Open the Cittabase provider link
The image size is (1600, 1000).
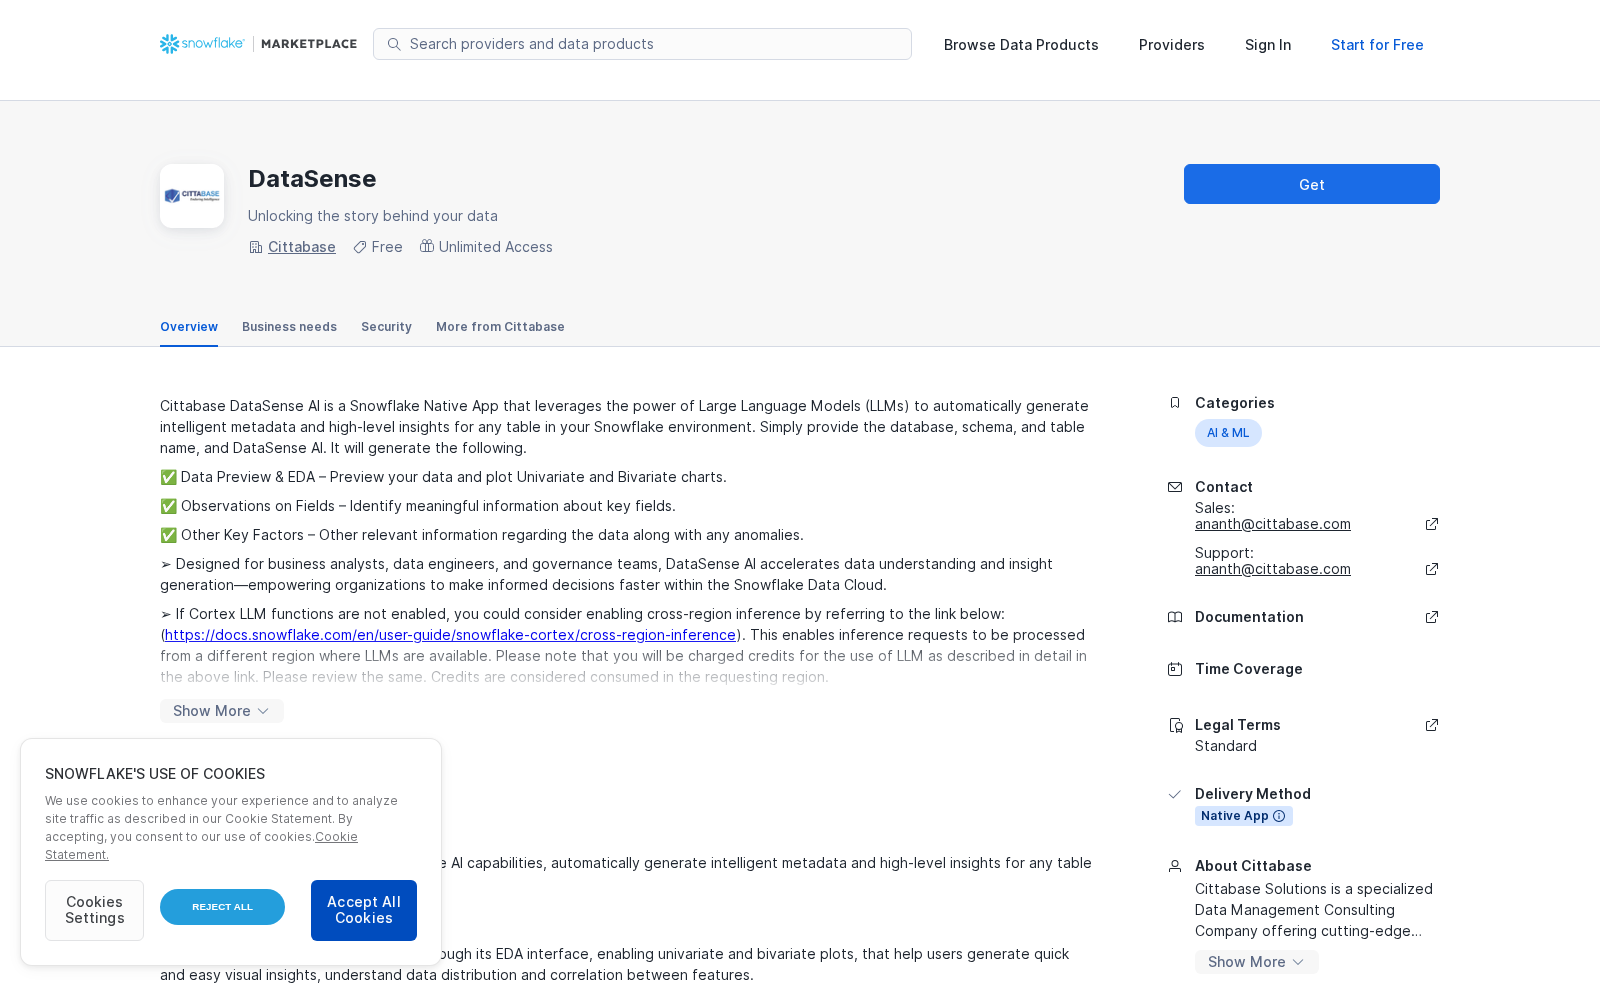pyautogui.click(x=302, y=247)
